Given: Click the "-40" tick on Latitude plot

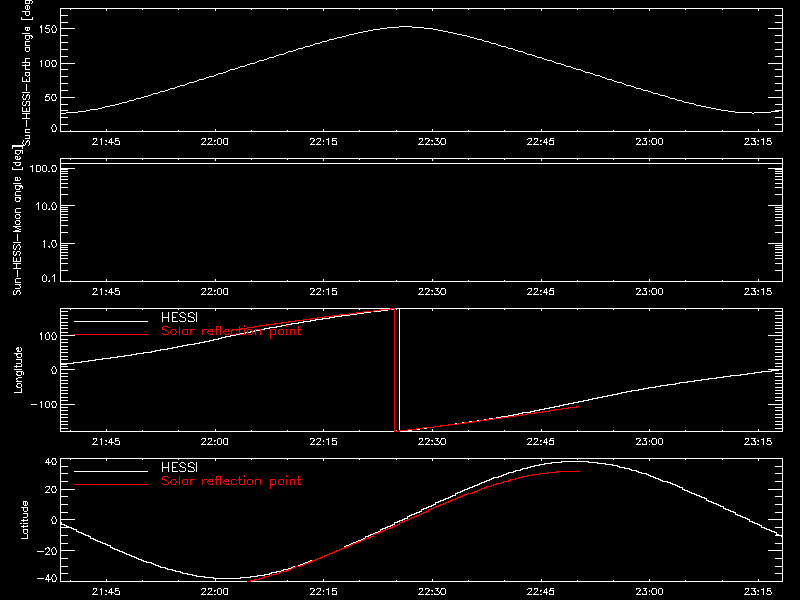Looking at the screenshot, I should (47, 579).
